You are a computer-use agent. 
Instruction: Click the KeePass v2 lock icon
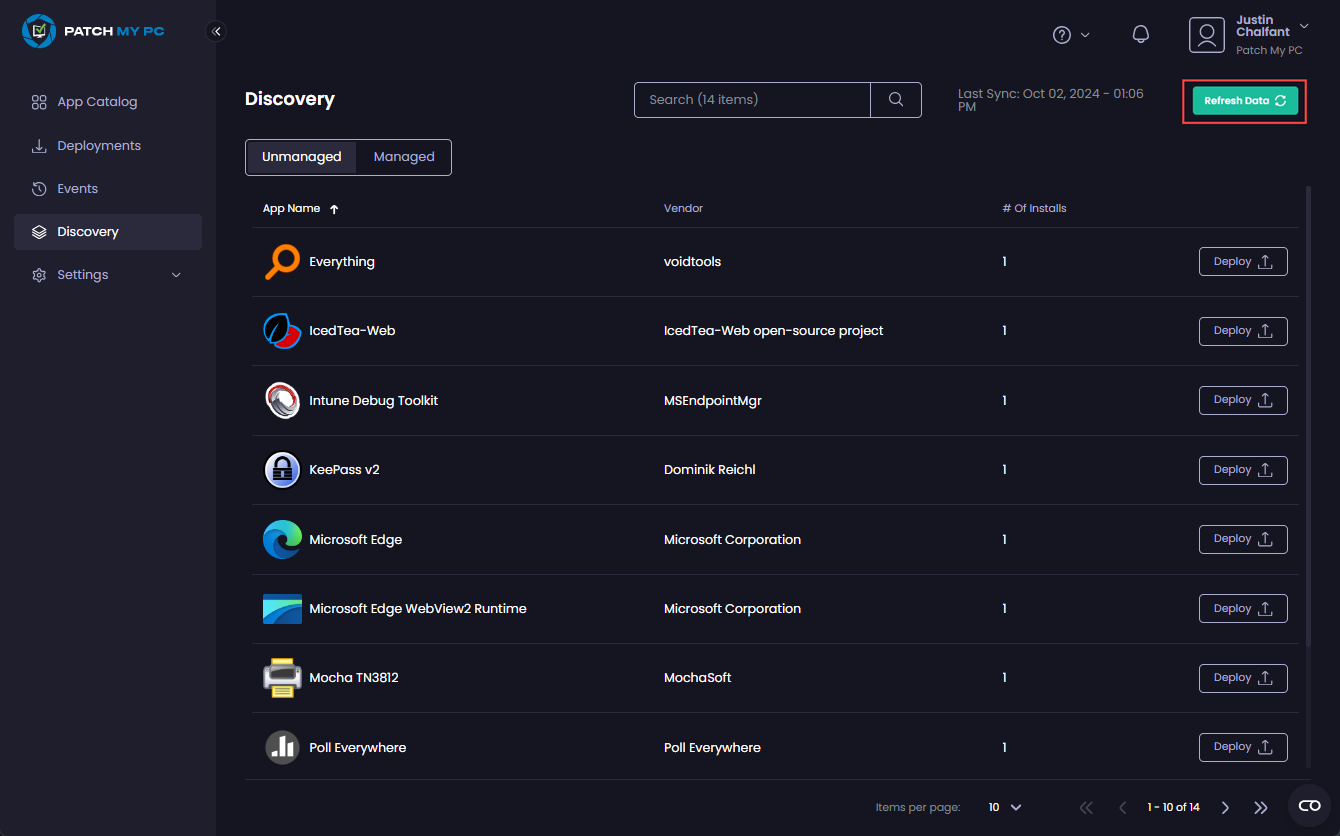282,470
